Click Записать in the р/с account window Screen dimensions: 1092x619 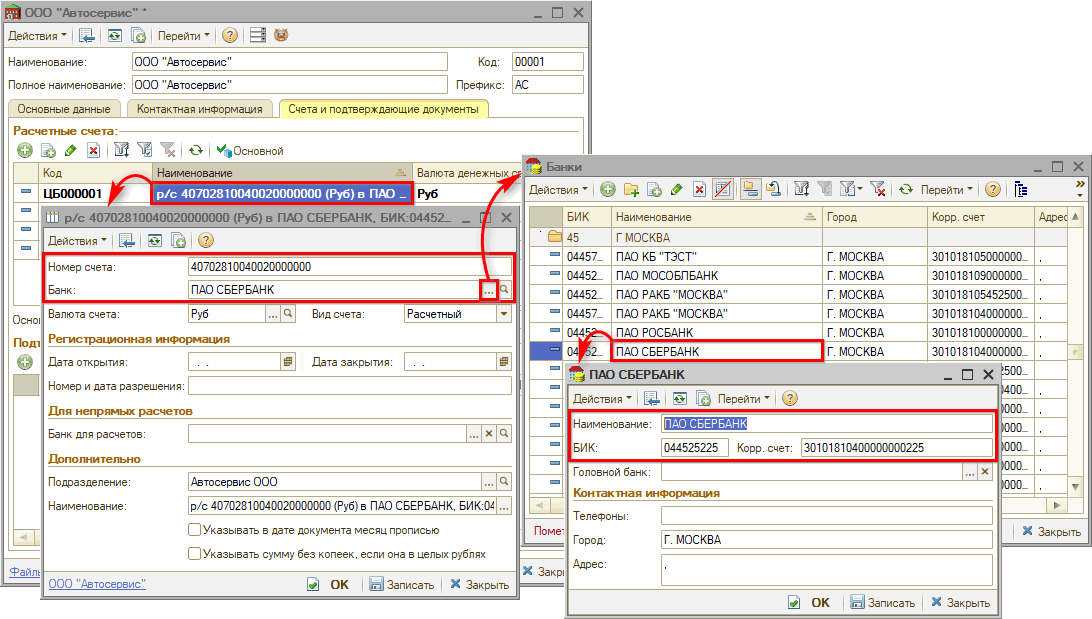click(402, 584)
